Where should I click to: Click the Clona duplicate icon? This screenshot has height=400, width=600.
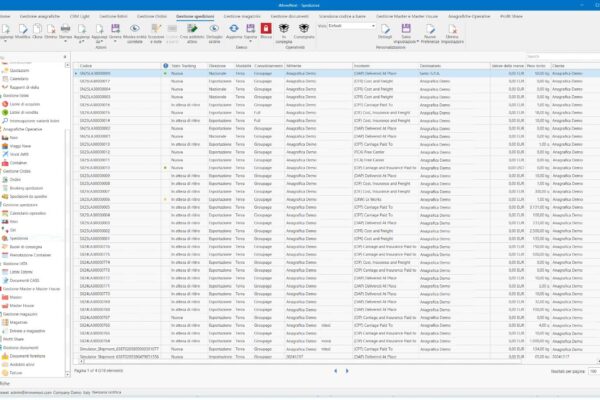(x=37, y=29)
